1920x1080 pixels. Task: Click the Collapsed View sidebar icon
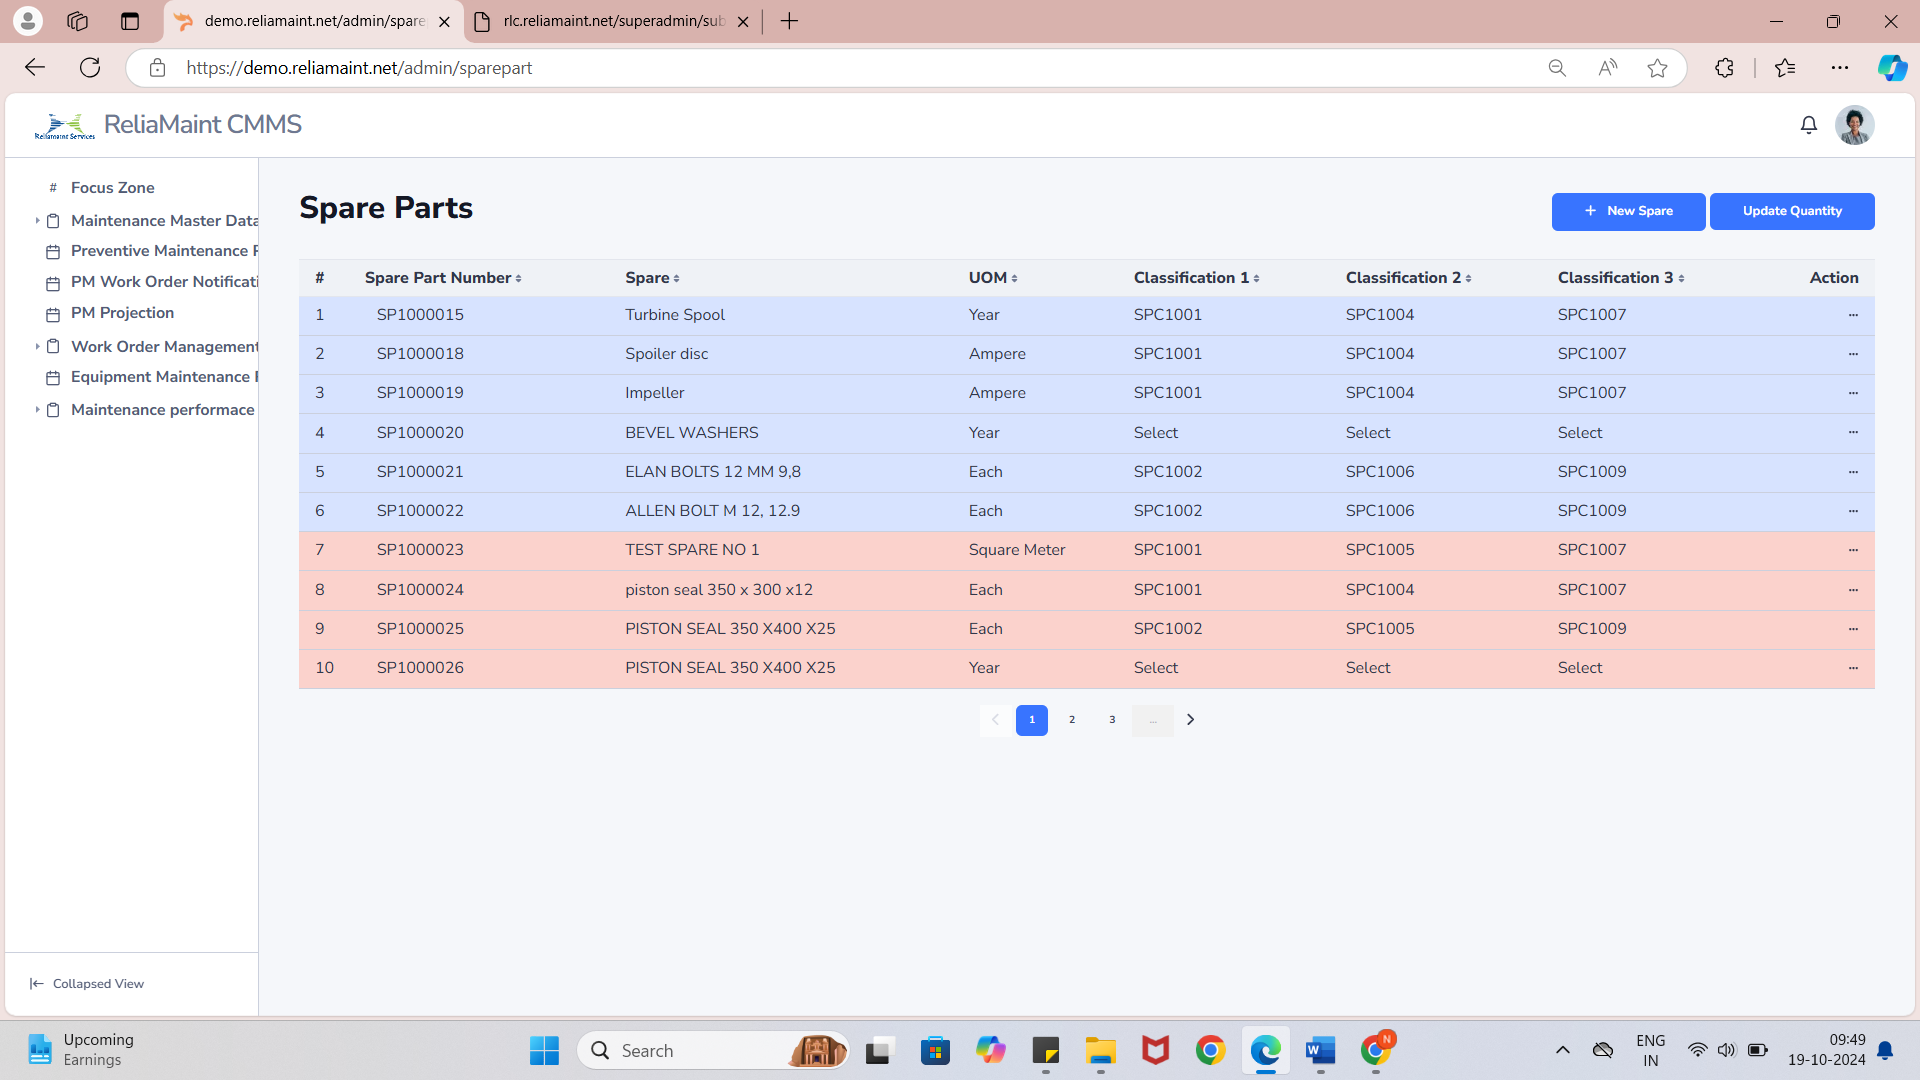[x=37, y=984]
